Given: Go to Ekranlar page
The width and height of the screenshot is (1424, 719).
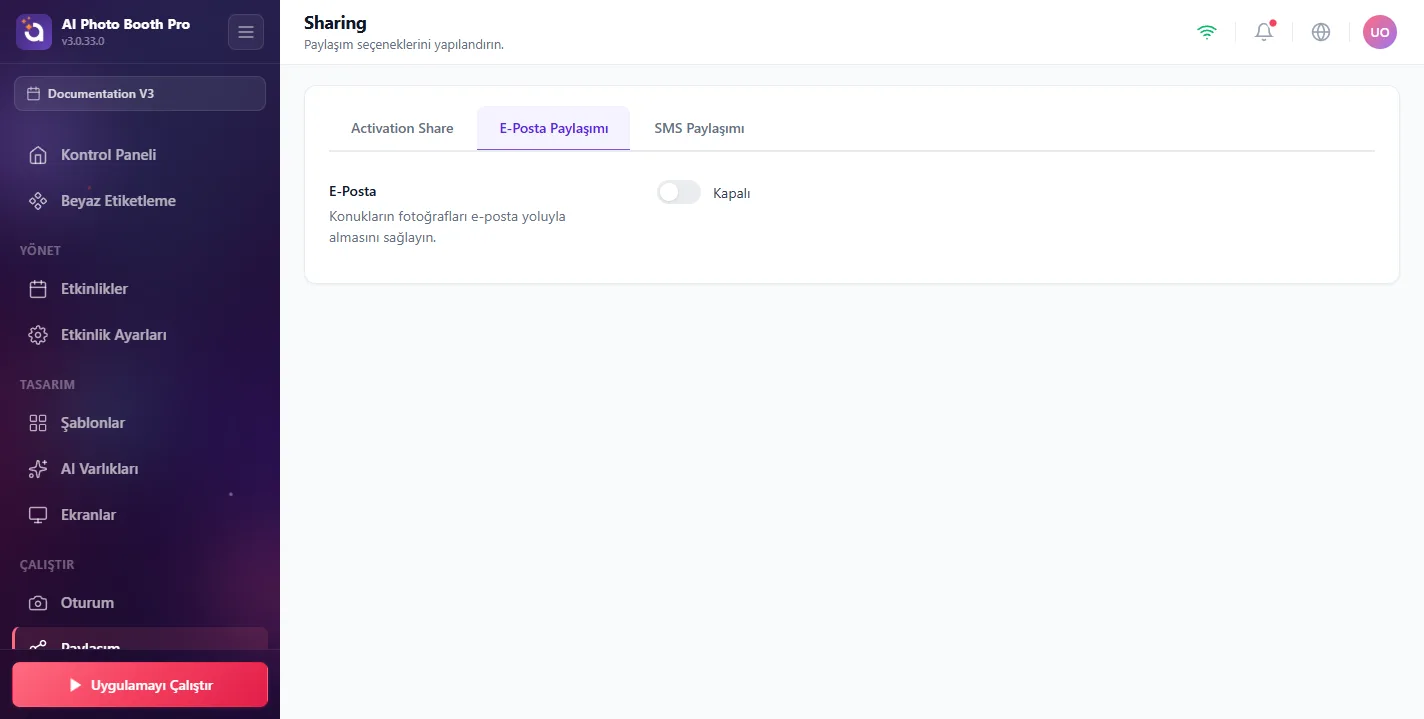Looking at the screenshot, I should click(140, 515).
